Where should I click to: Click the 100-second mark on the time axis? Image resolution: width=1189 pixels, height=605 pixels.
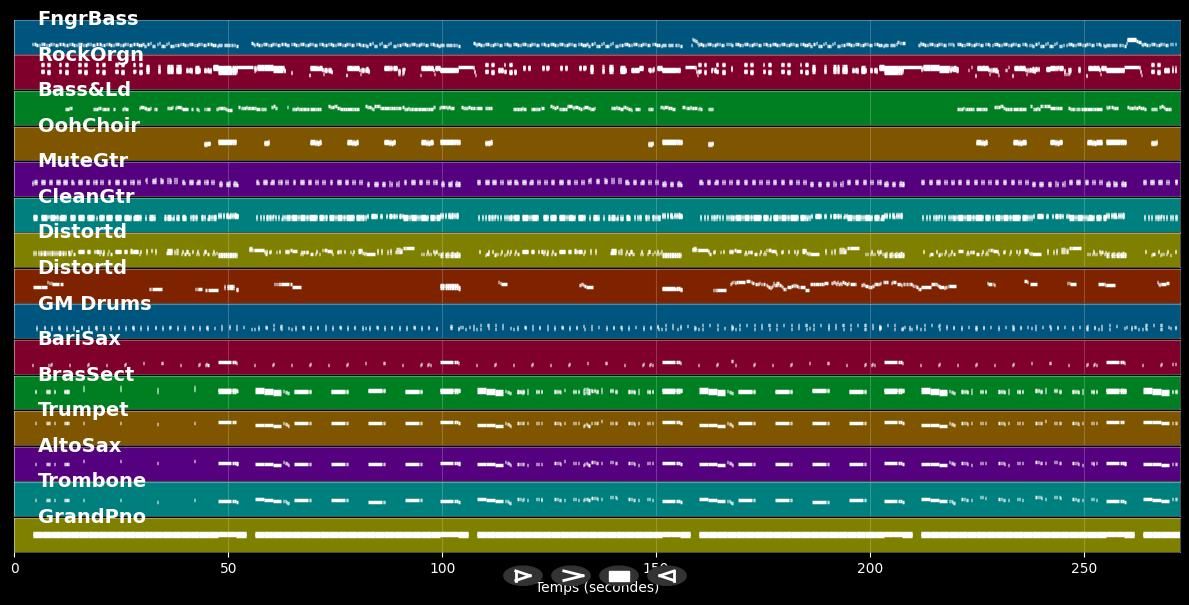click(442, 568)
